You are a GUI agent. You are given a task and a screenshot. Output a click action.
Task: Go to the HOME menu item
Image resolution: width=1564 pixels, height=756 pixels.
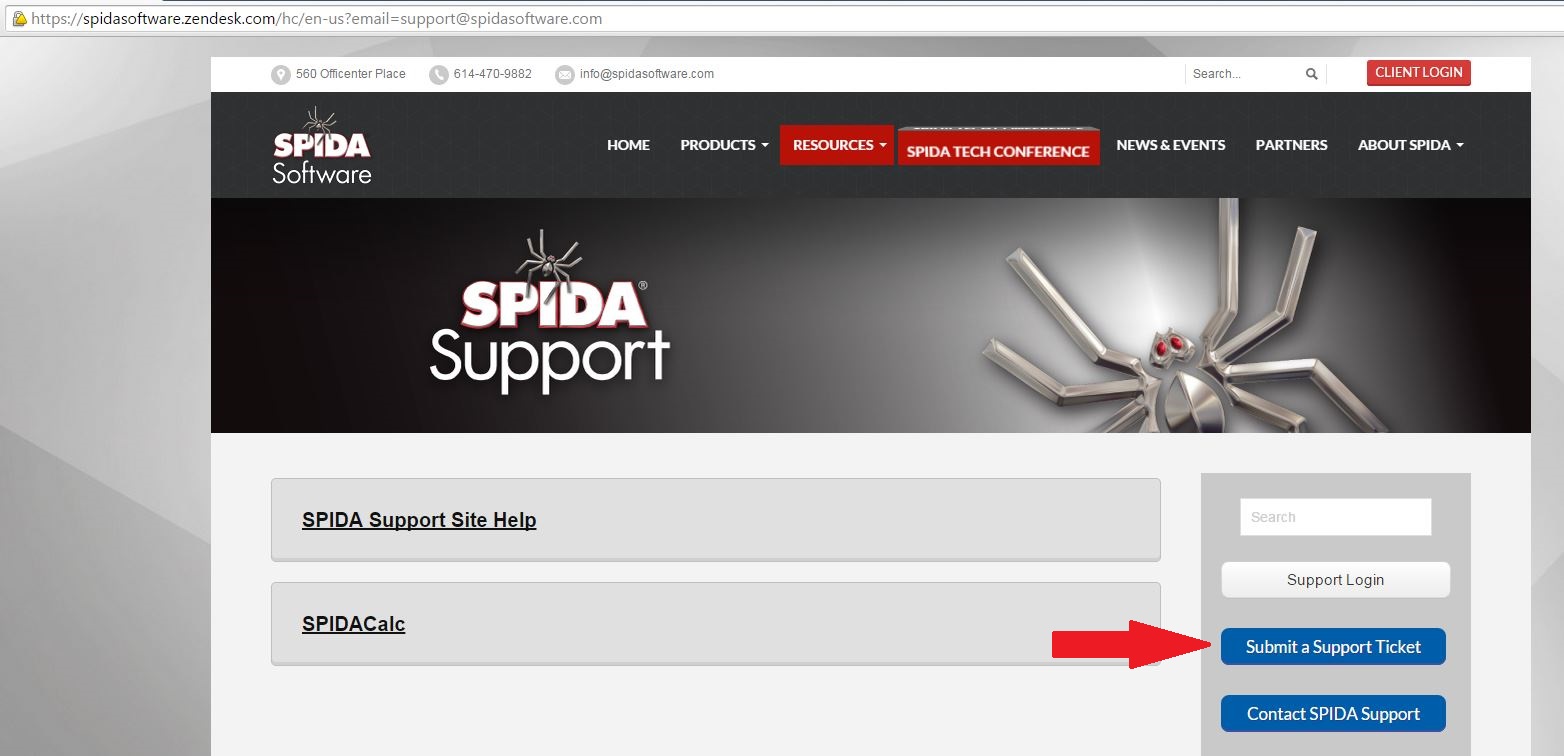click(x=628, y=145)
